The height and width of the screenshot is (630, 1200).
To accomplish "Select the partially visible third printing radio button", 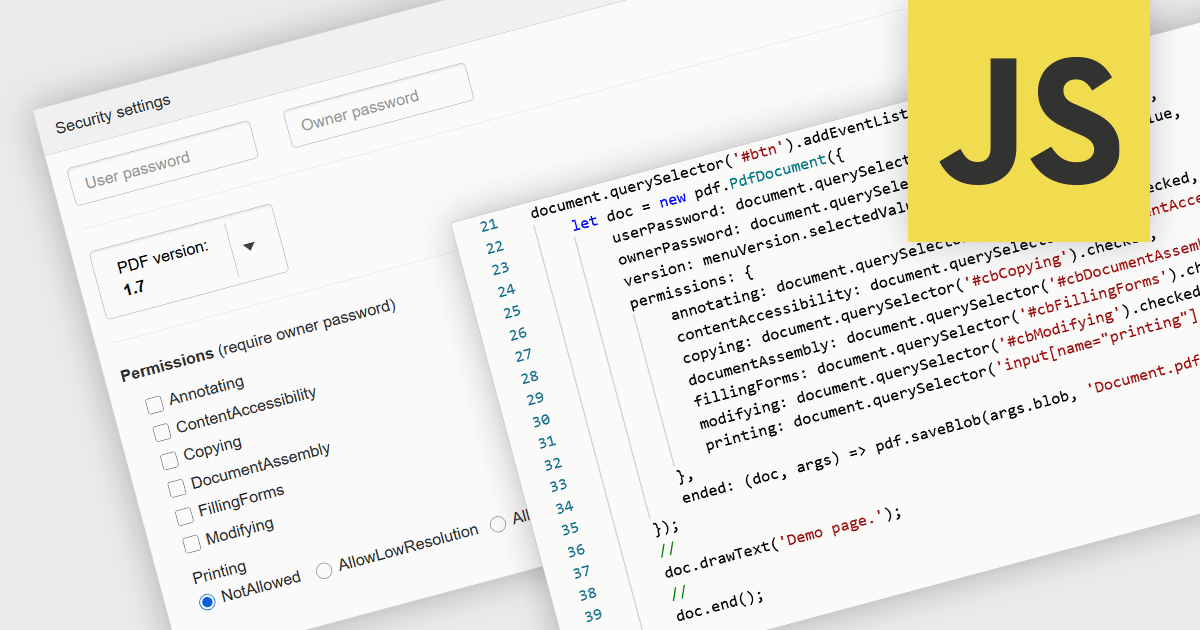I will click(x=498, y=525).
